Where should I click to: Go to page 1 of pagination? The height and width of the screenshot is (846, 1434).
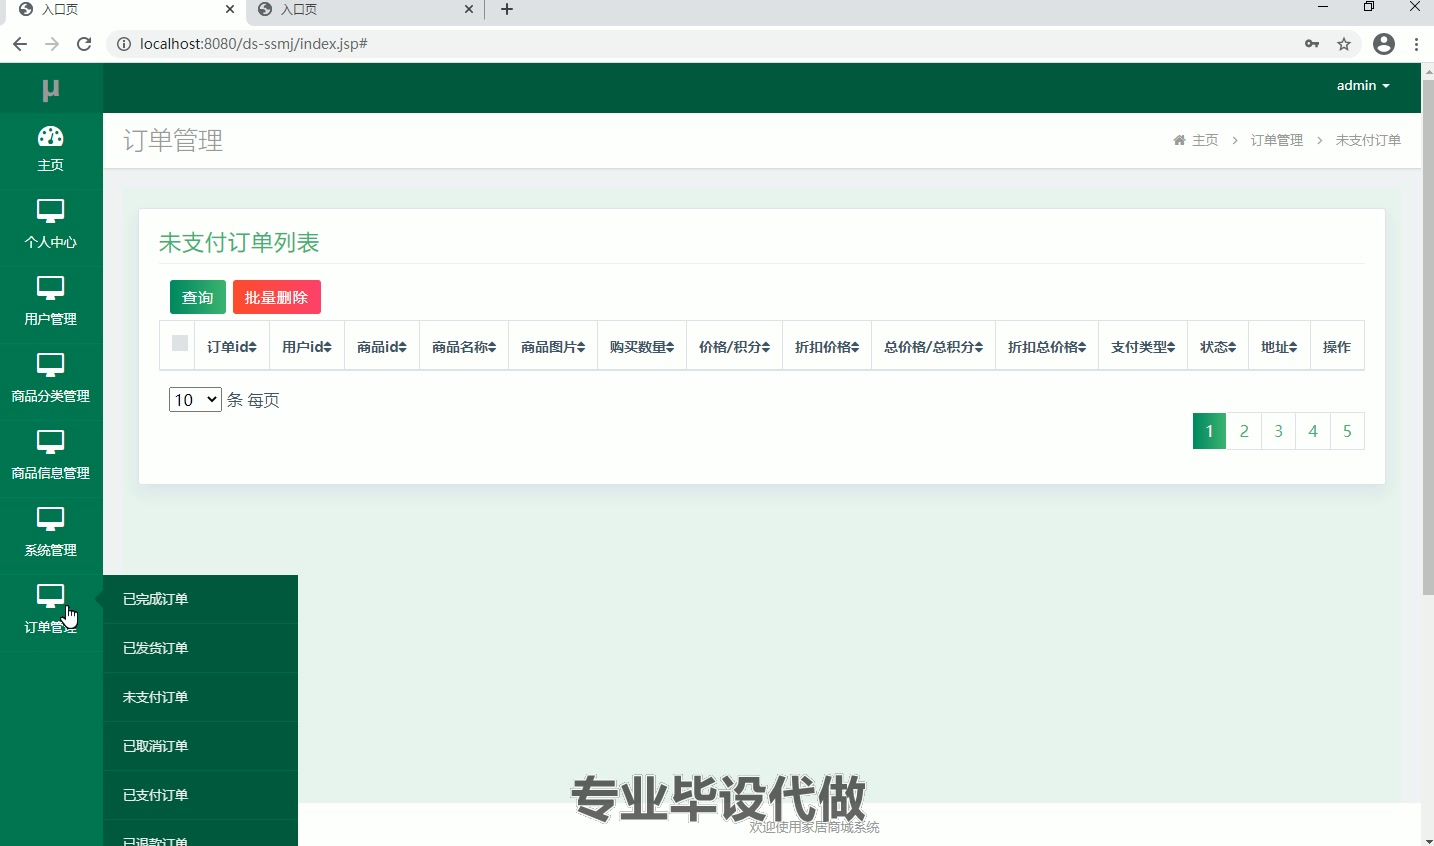(x=1210, y=431)
